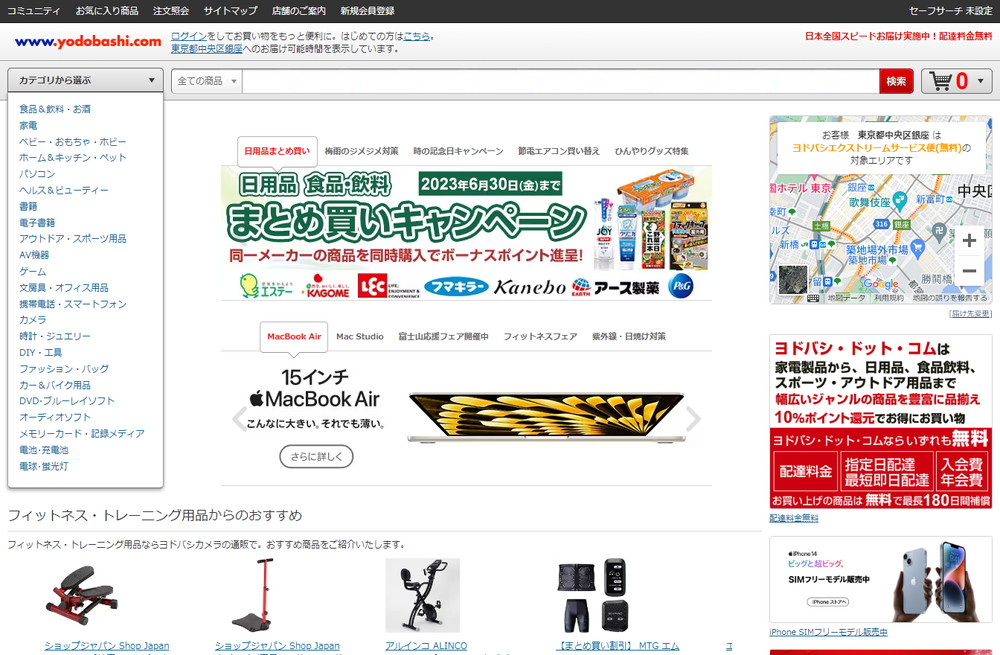Screen dimensions: 1000x655
Task: Show next MacBook Air banner slide
Action: pyautogui.click(x=693, y=419)
